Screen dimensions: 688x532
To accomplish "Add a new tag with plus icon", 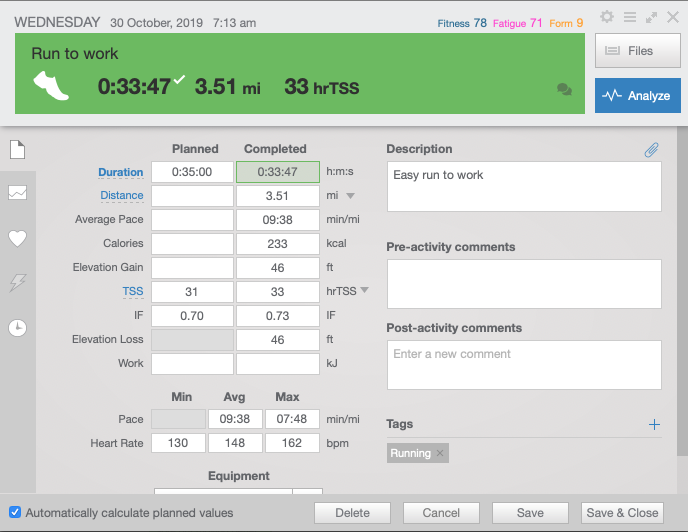I will coord(654,424).
